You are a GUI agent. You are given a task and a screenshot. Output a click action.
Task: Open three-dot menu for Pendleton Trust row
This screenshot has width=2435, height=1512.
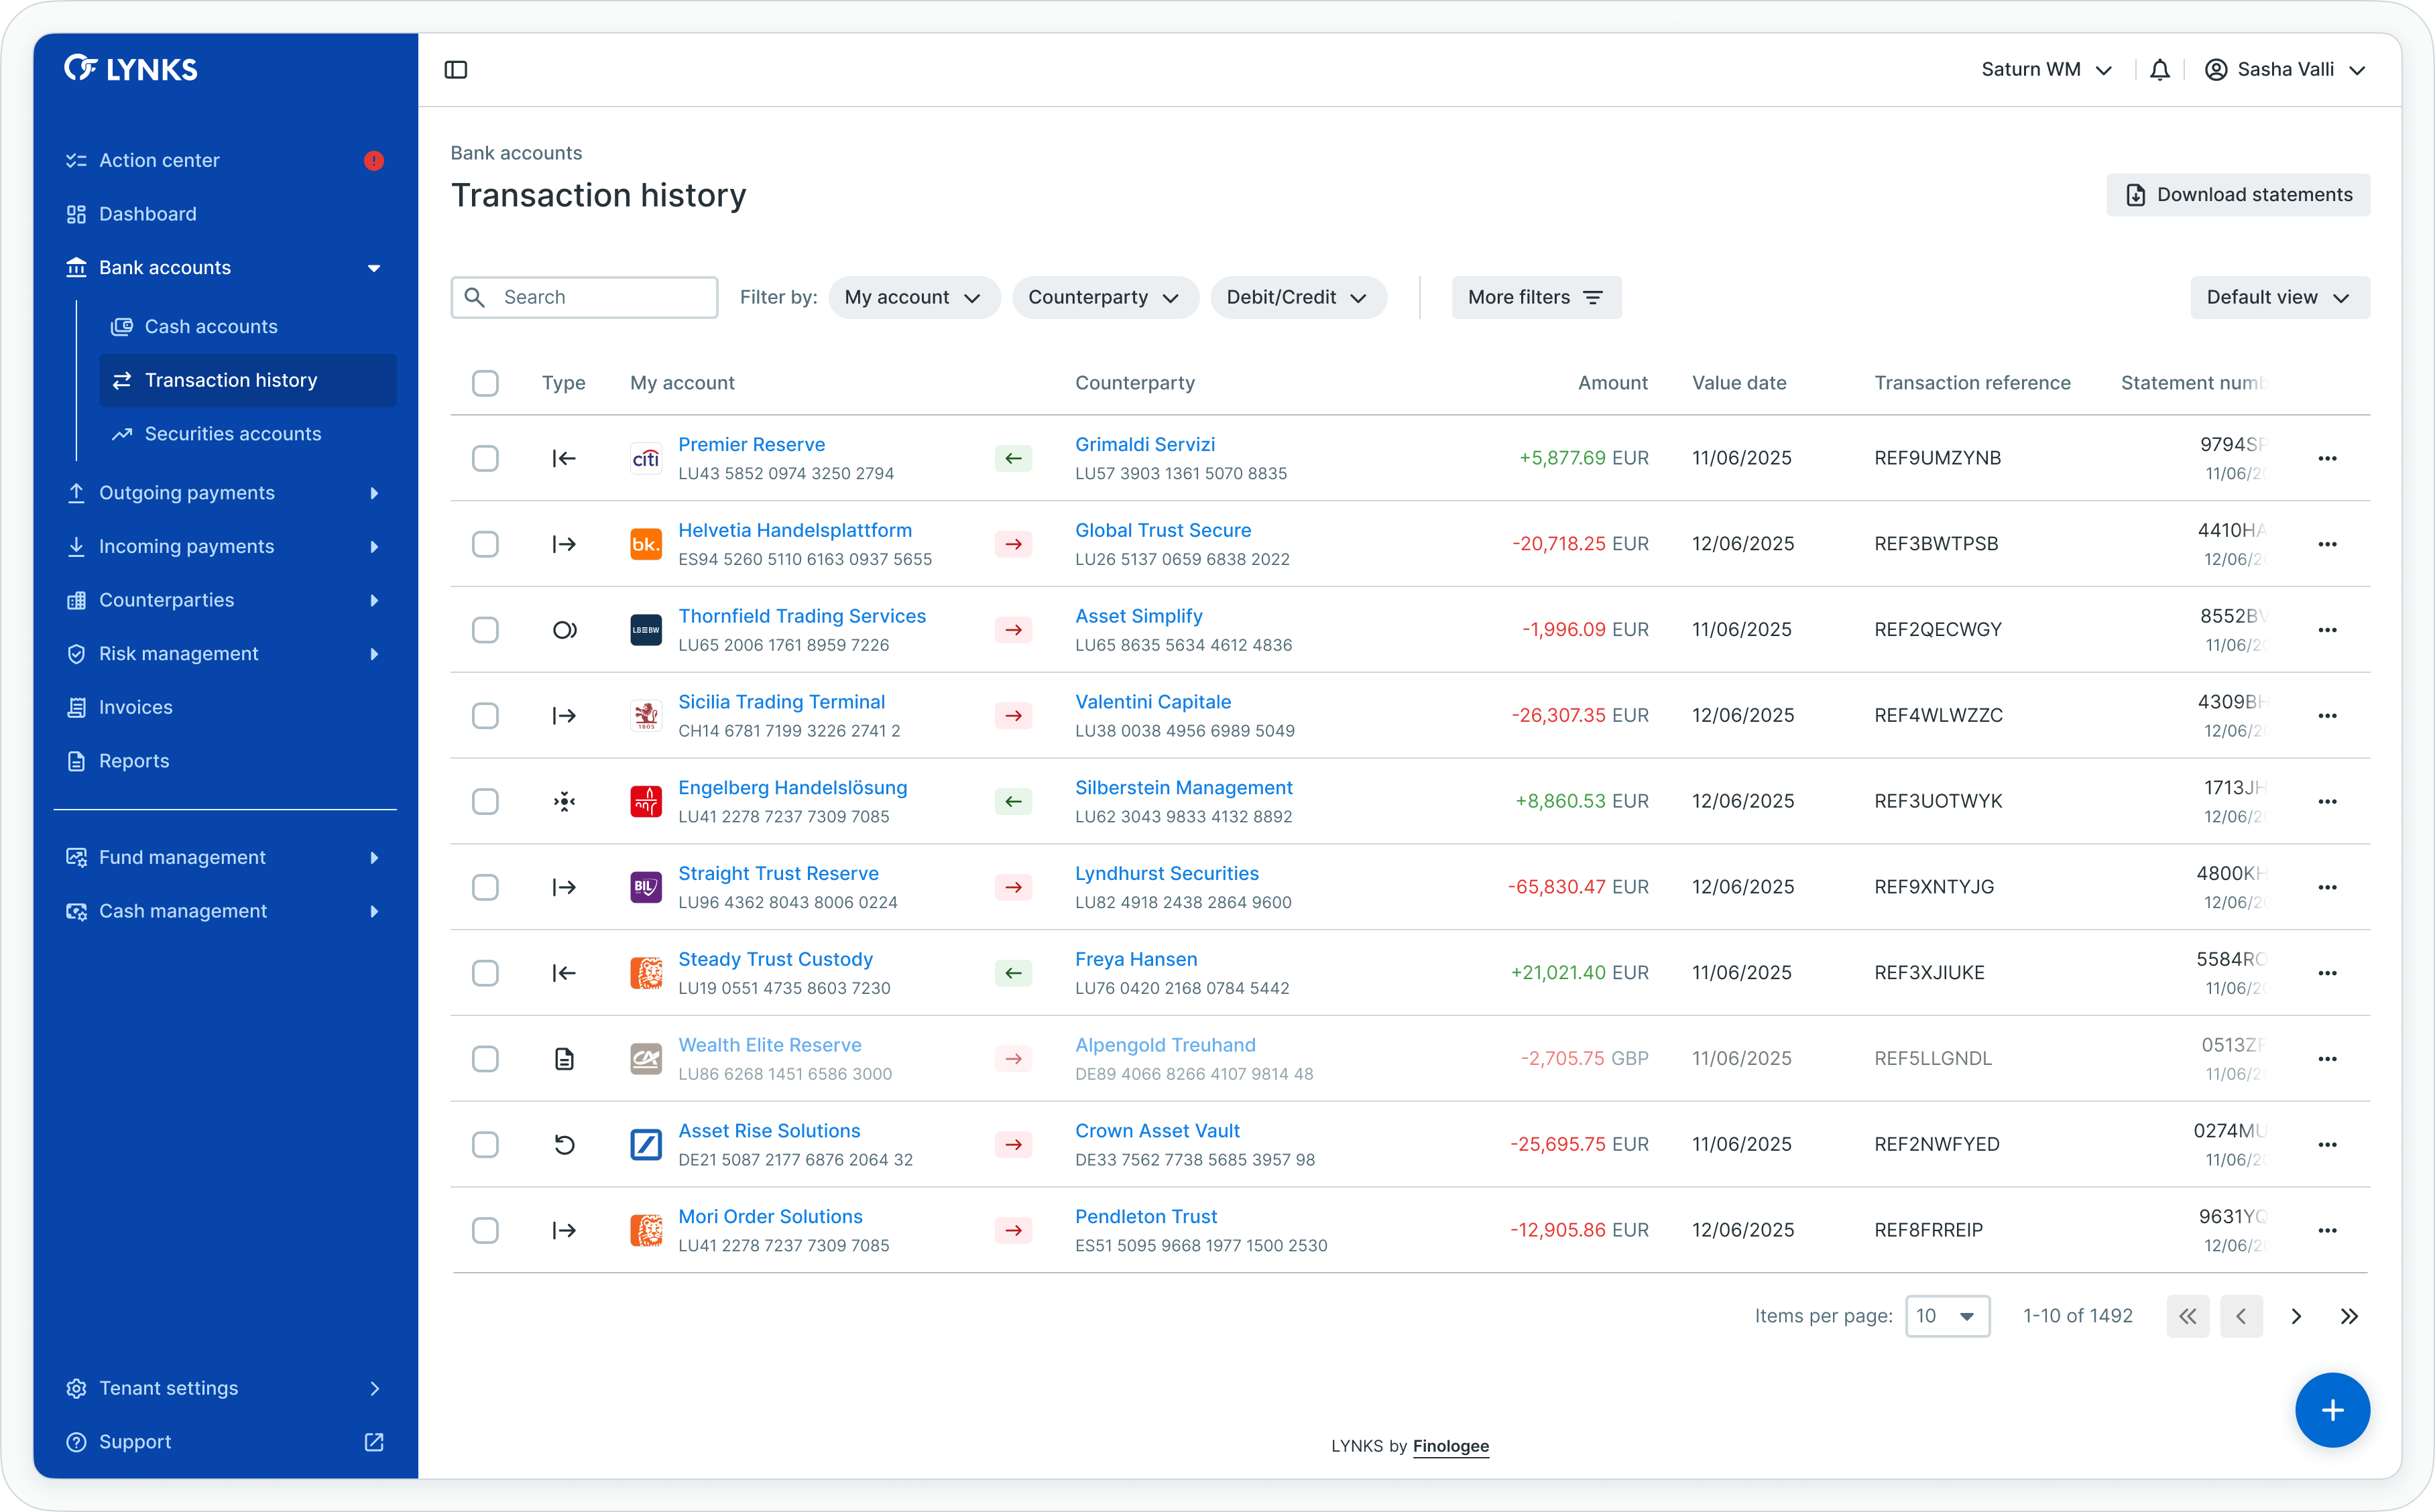pos(2327,1230)
